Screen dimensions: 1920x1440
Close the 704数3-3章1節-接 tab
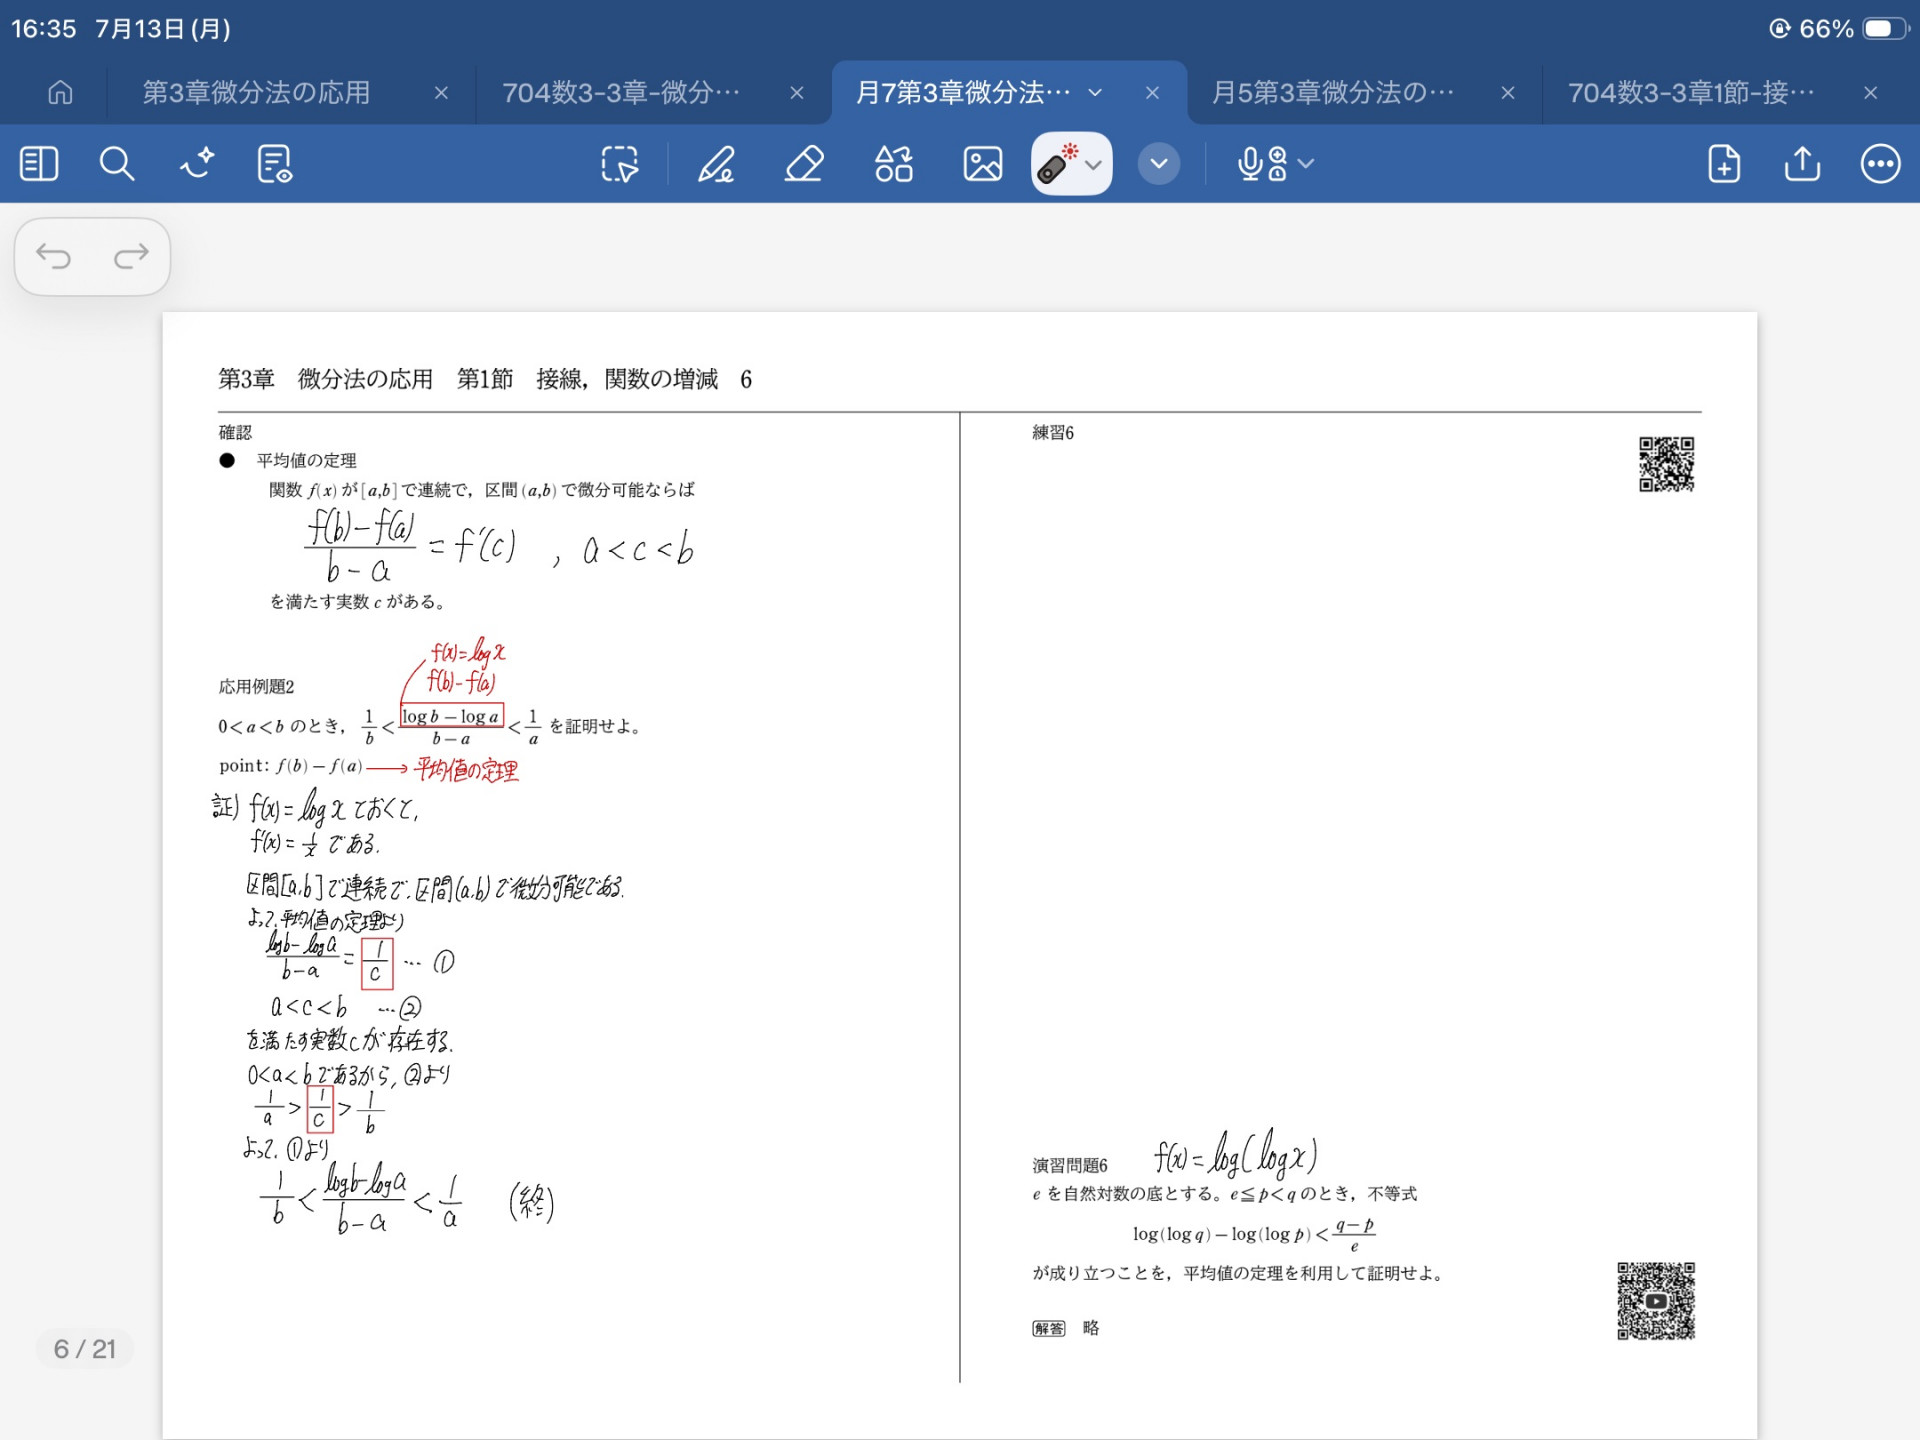1871,93
